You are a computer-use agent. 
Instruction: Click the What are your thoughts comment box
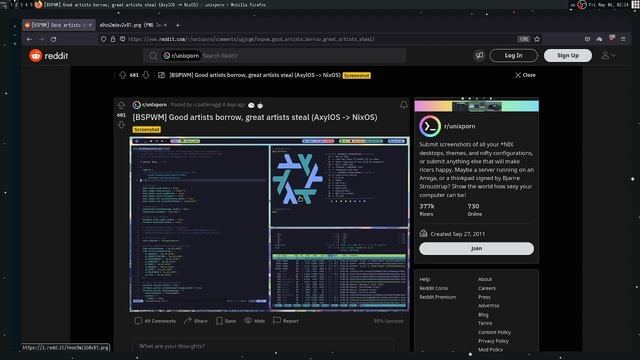[x=263, y=346]
